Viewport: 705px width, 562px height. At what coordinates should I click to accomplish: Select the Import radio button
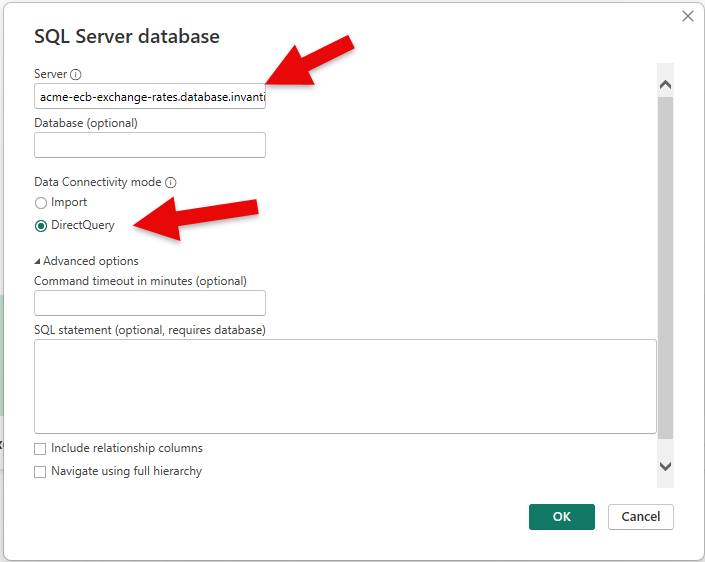pos(41,203)
